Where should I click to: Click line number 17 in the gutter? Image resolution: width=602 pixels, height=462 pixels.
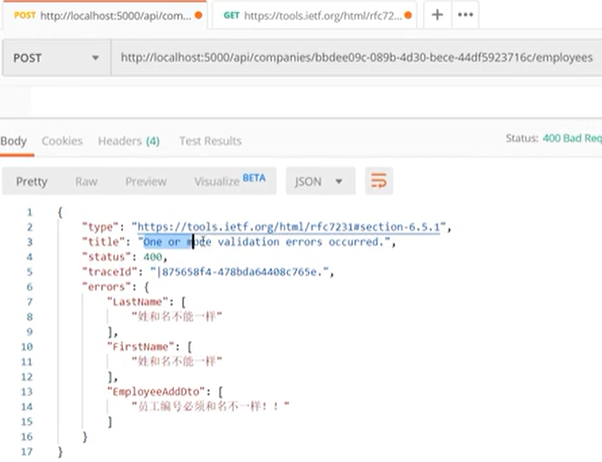[x=26, y=452]
